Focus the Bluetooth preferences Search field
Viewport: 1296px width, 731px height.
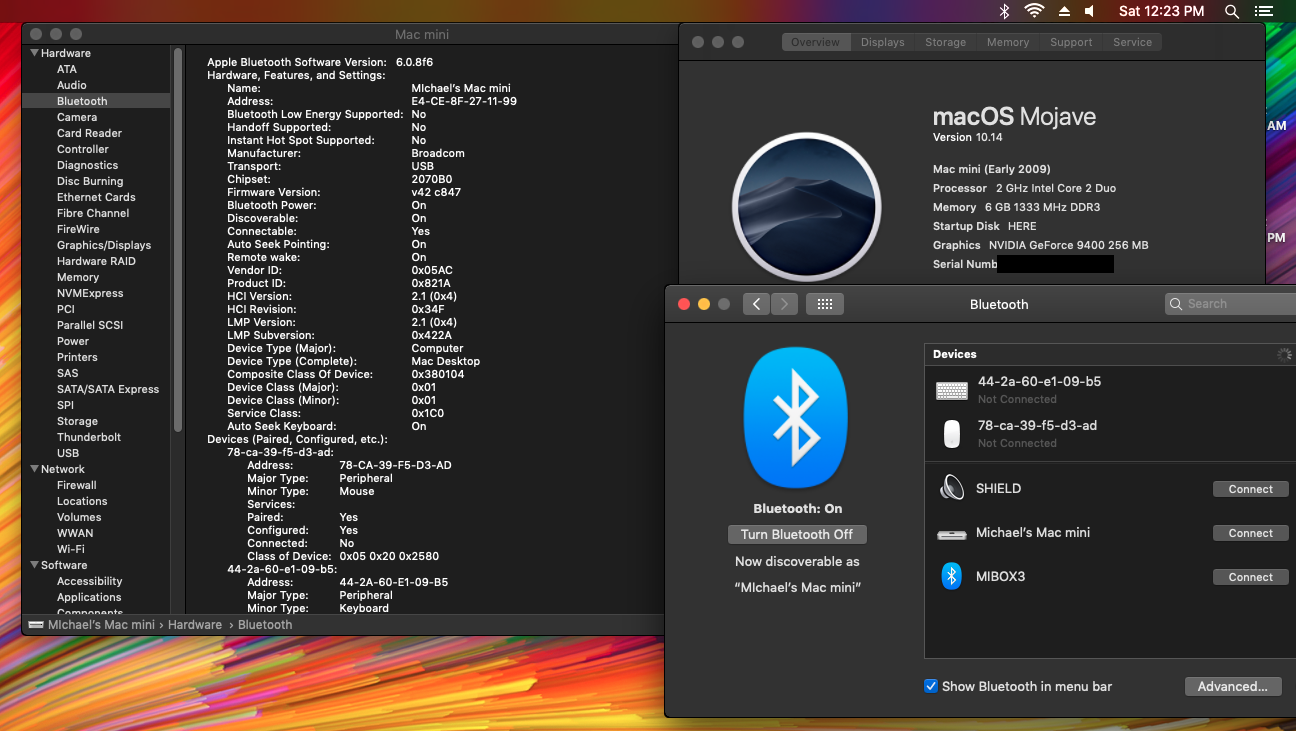(x=1232, y=304)
